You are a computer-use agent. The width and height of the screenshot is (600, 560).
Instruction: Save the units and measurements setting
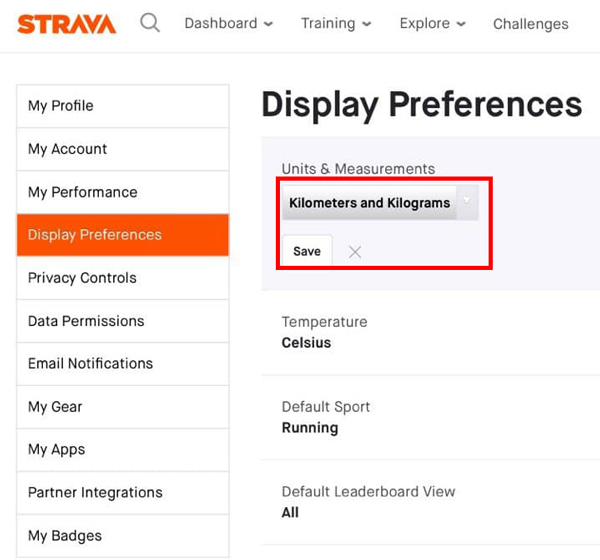click(x=307, y=251)
